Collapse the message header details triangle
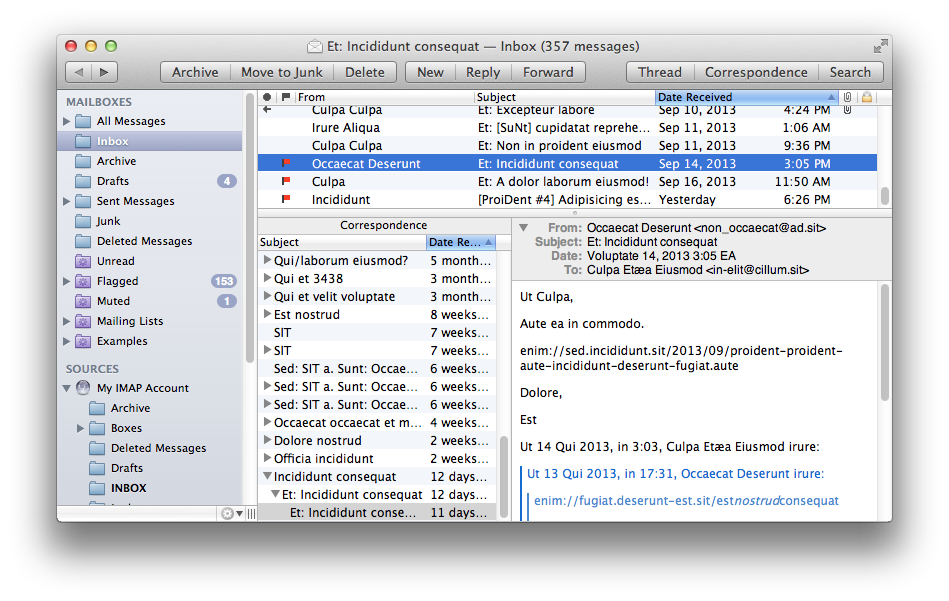Screen dimensions: 949x601 (x=523, y=228)
